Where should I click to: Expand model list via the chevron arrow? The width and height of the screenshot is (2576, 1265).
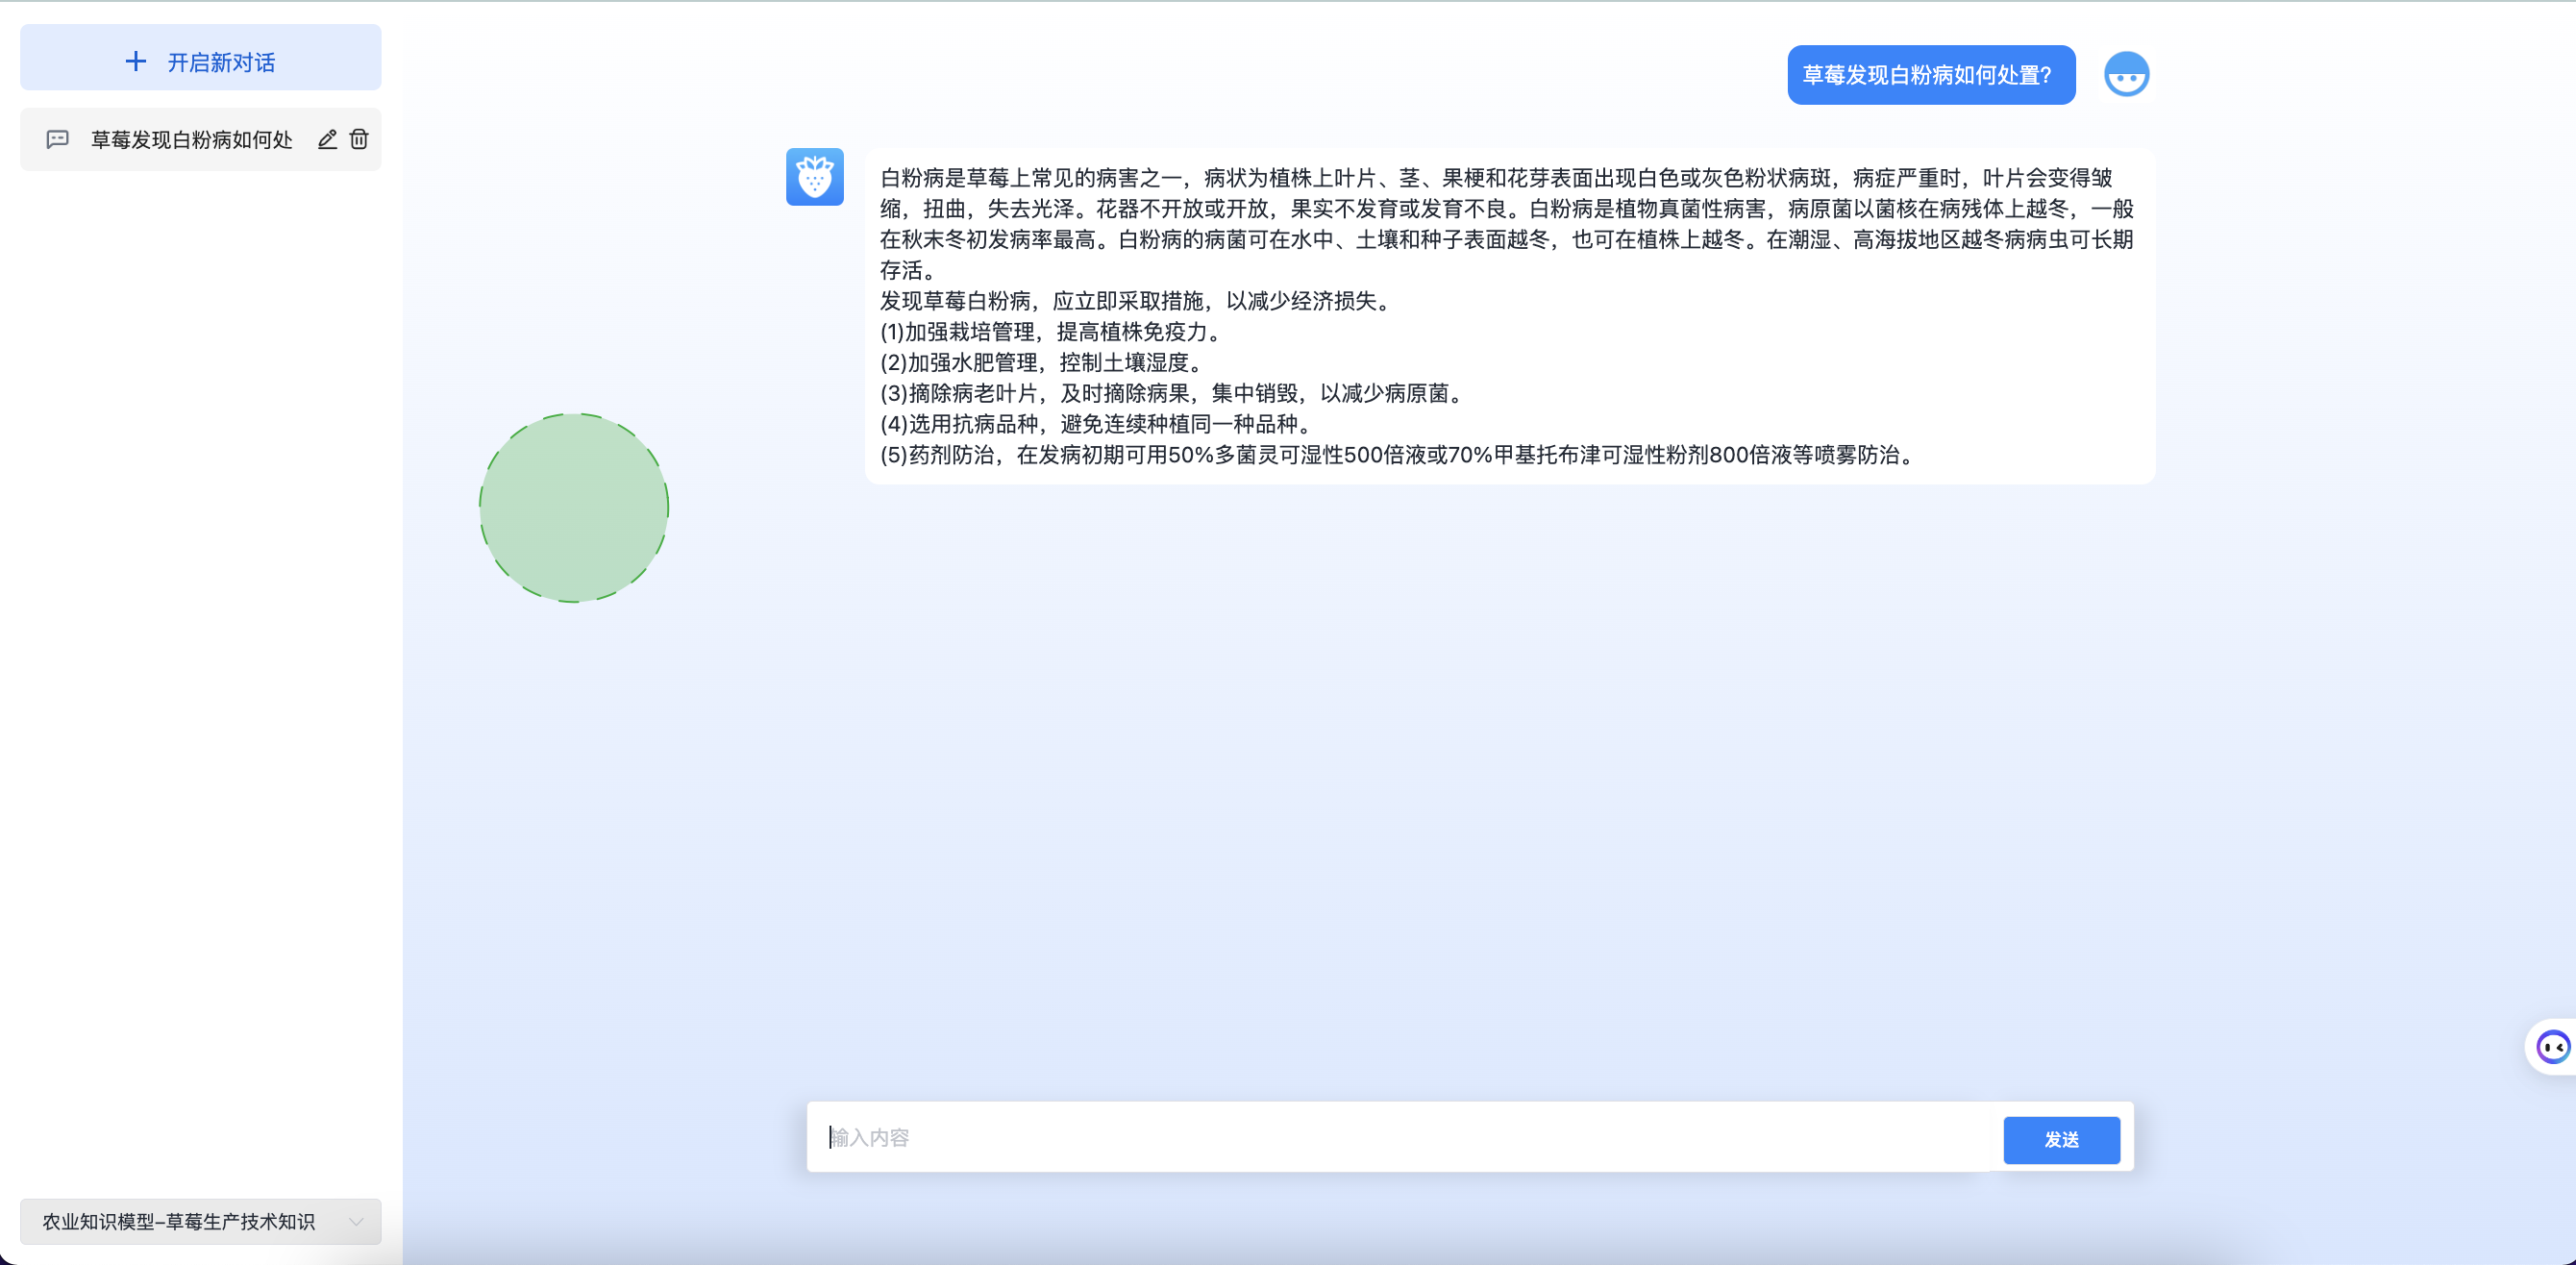pyautogui.click(x=356, y=1221)
